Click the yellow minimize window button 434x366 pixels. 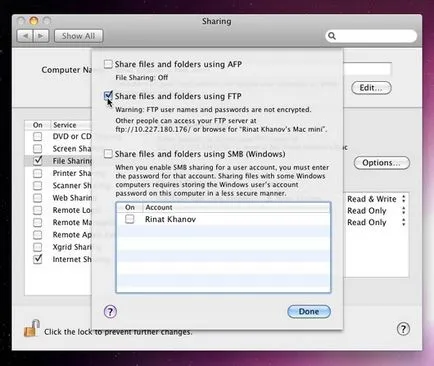point(34,21)
